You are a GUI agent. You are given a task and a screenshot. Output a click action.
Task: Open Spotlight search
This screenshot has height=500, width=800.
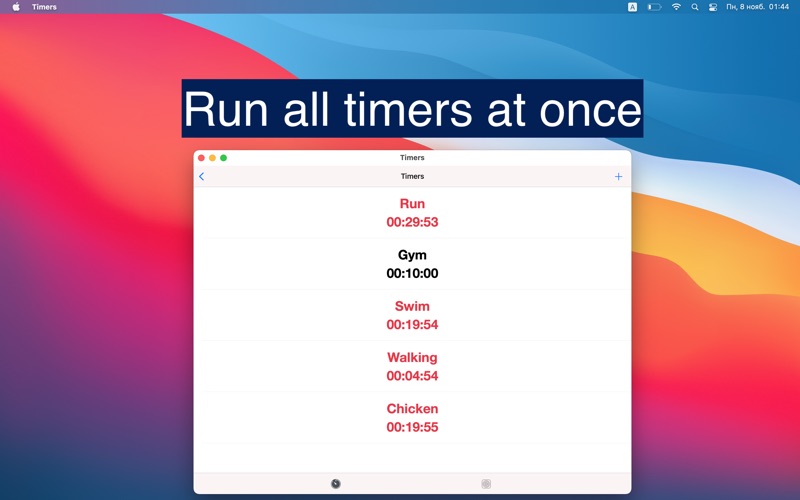(x=695, y=7)
